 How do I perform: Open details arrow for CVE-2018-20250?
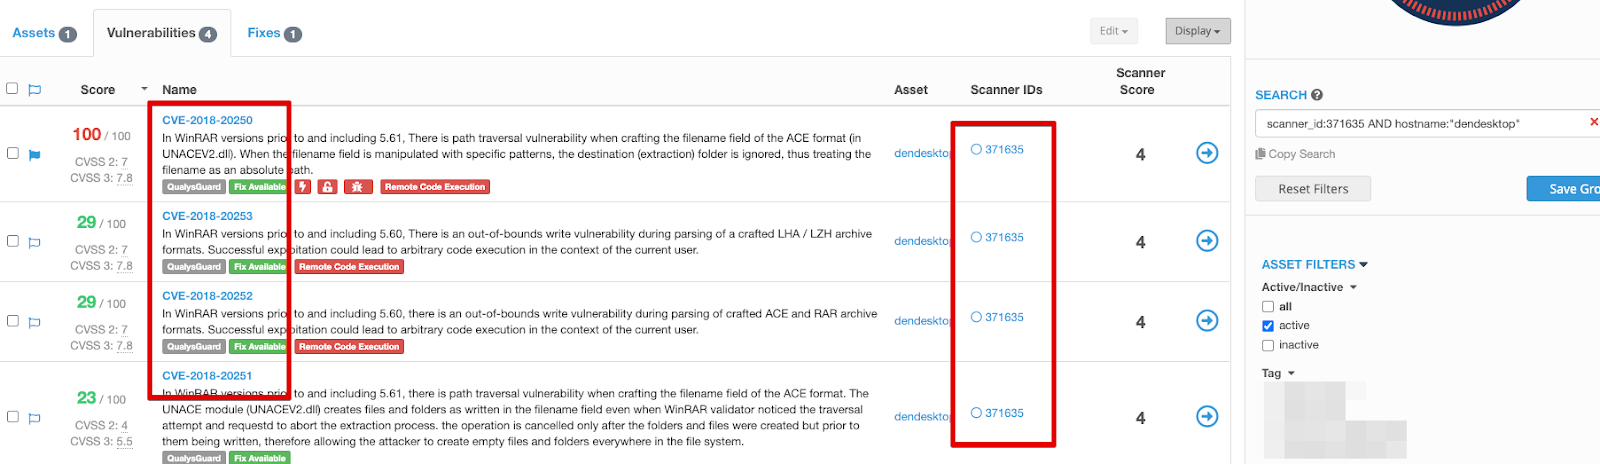(1207, 153)
